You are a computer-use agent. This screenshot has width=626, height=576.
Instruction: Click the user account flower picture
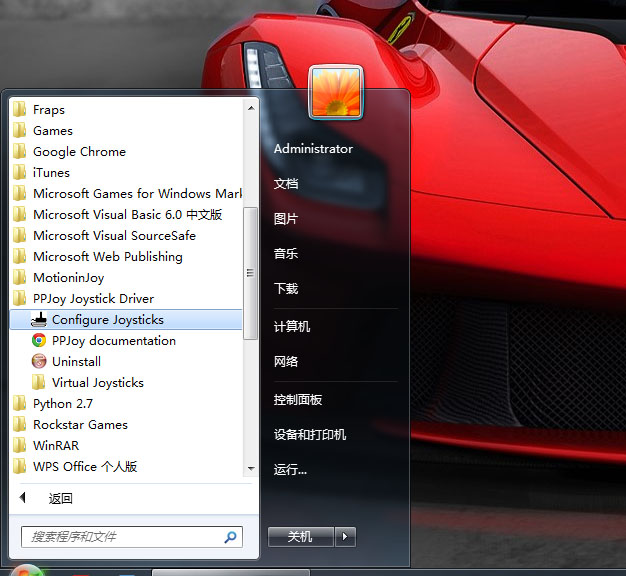[335, 92]
